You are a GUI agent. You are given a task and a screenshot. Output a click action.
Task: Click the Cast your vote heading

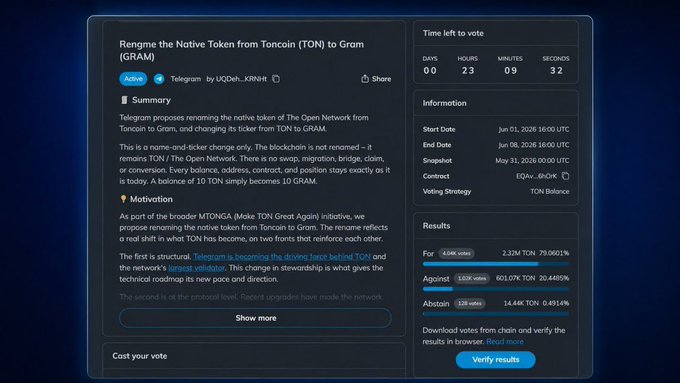(x=140, y=356)
